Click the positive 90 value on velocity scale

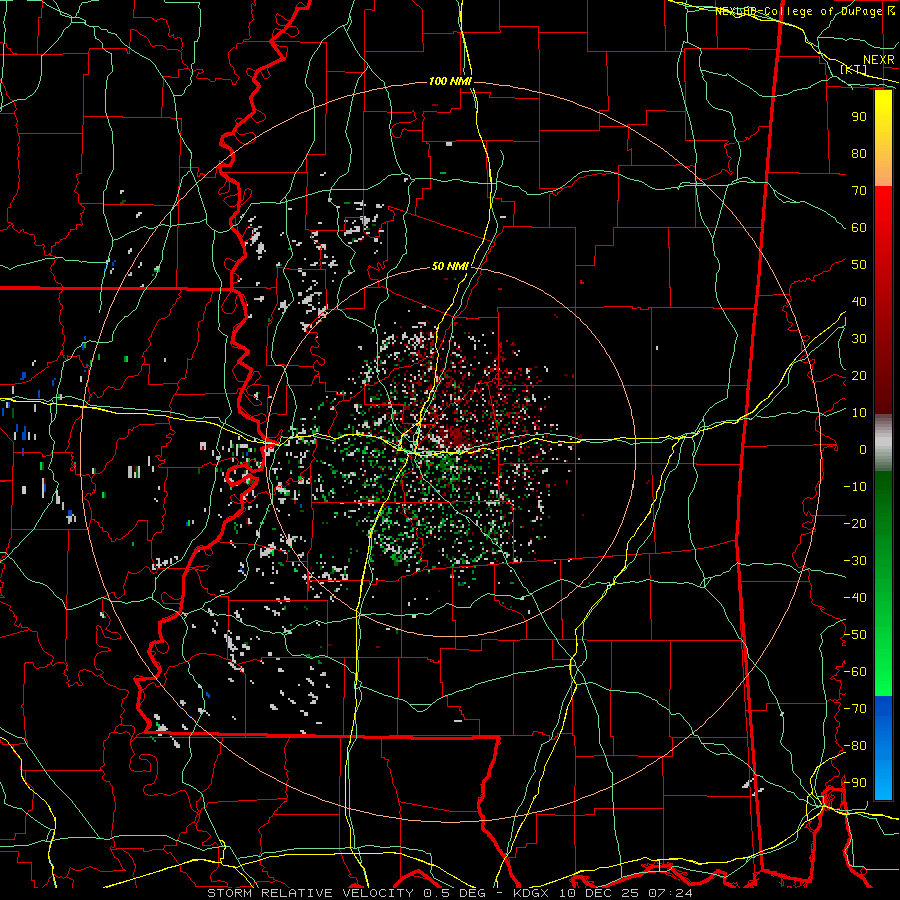(859, 117)
